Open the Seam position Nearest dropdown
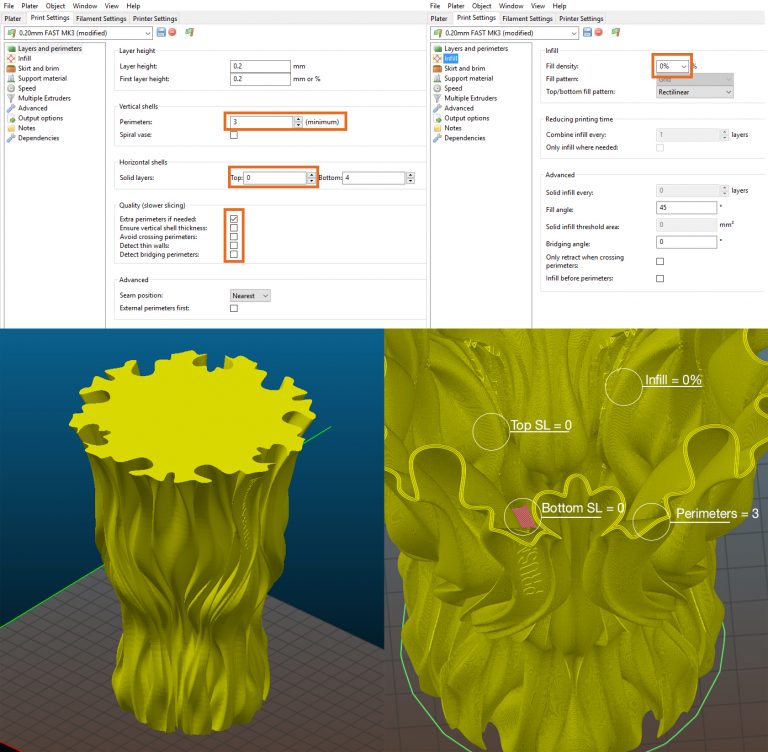Image resolution: width=768 pixels, height=752 pixels. [x=250, y=295]
